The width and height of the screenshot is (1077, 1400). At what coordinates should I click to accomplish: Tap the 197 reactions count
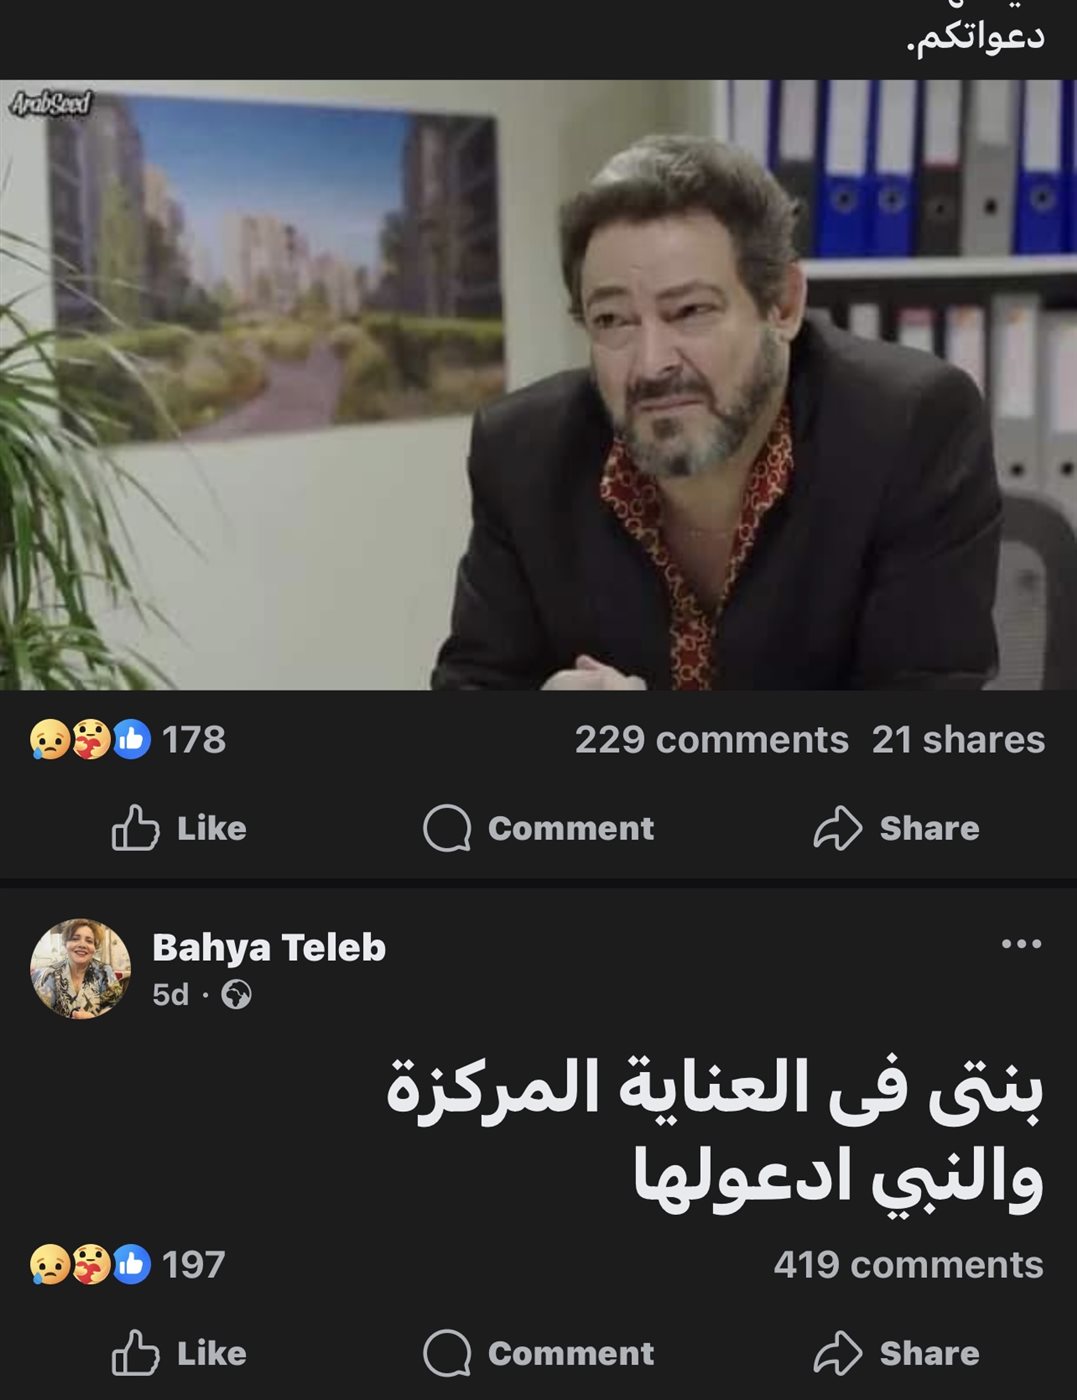(x=194, y=1265)
